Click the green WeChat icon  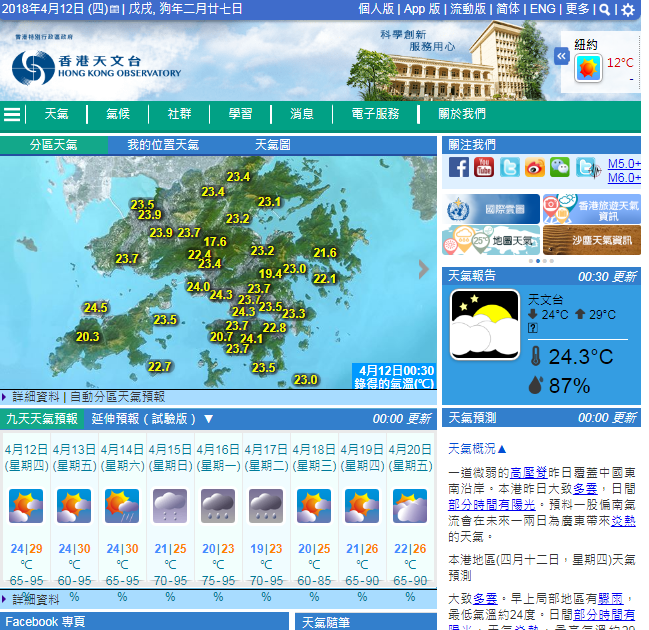[x=560, y=167]
